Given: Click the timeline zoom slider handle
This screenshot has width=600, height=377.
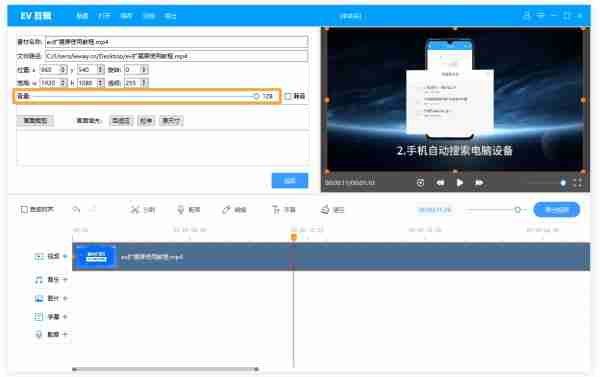Looking at the screenshot, I should (517, 210).
